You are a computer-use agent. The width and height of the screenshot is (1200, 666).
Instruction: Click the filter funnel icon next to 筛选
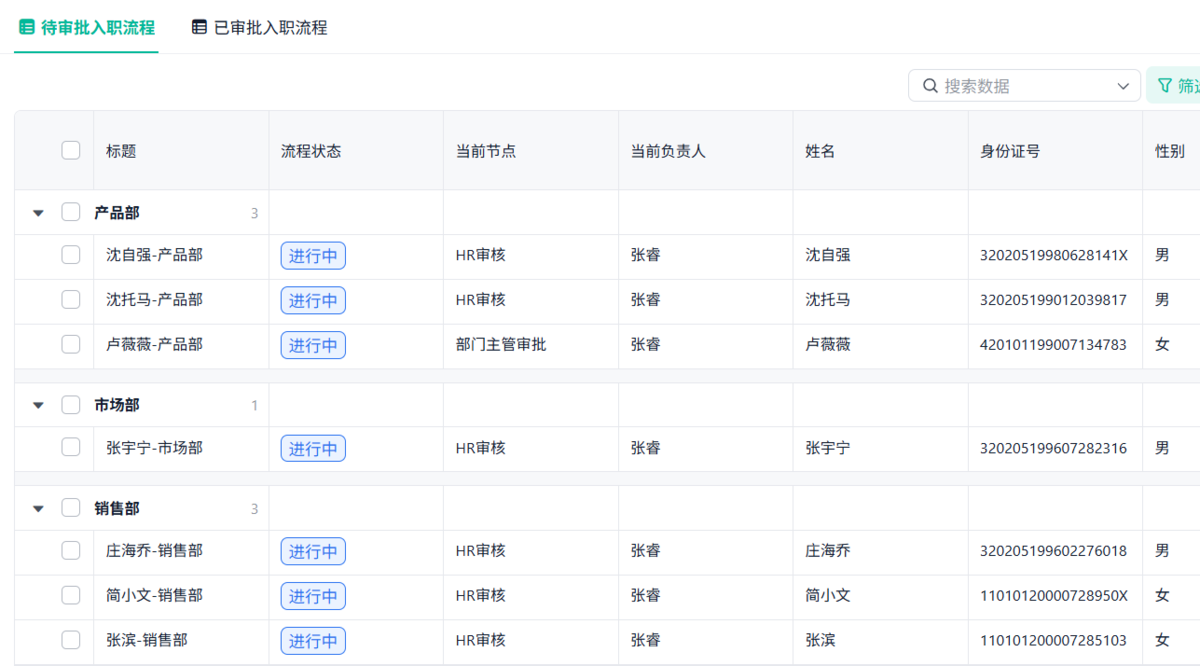(1164, 86)
